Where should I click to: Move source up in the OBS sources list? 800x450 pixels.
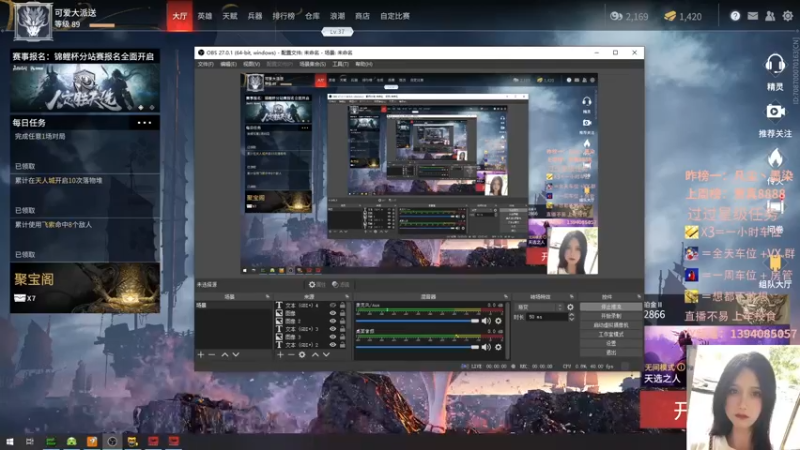click(315, 355)
